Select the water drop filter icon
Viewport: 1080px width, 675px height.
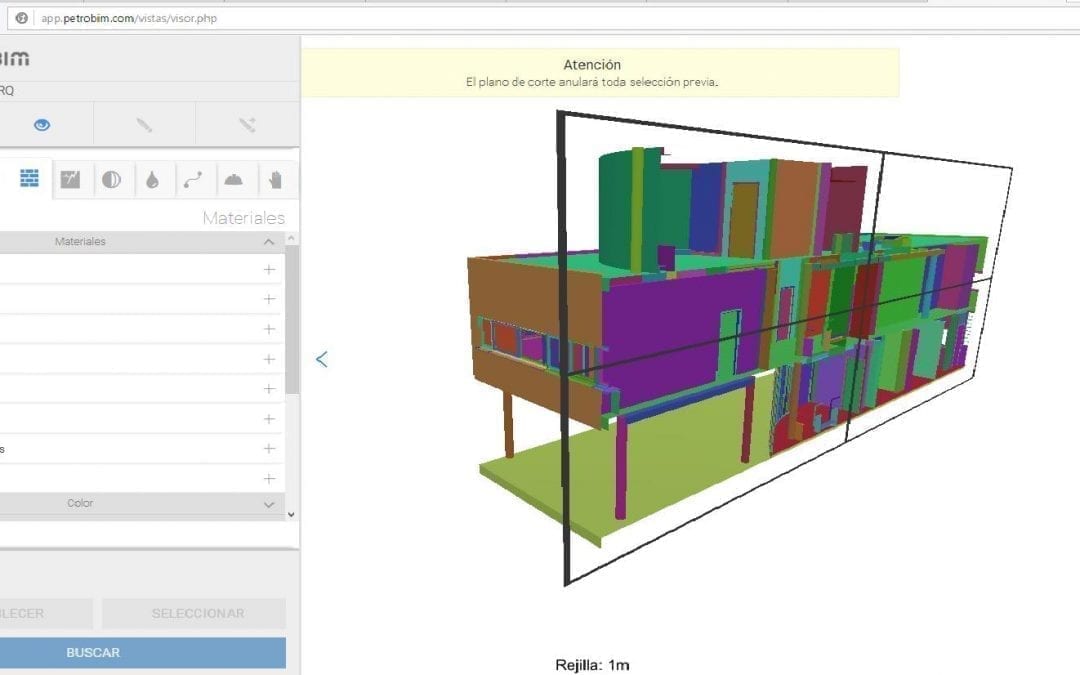(152, 180)
